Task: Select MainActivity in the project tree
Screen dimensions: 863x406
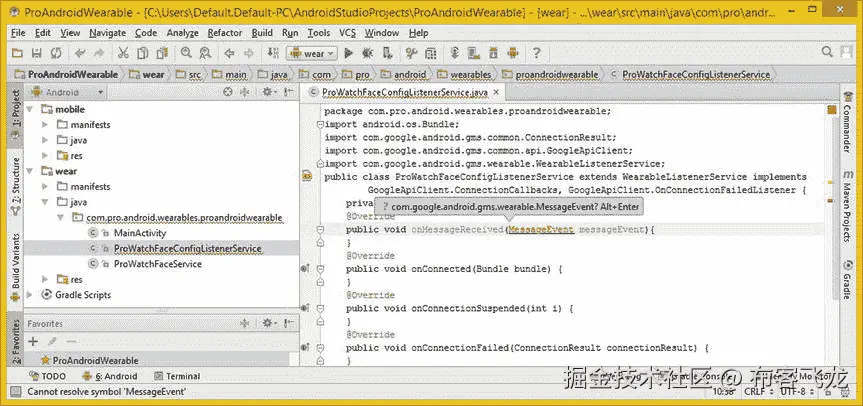Action: click(140, 233)
